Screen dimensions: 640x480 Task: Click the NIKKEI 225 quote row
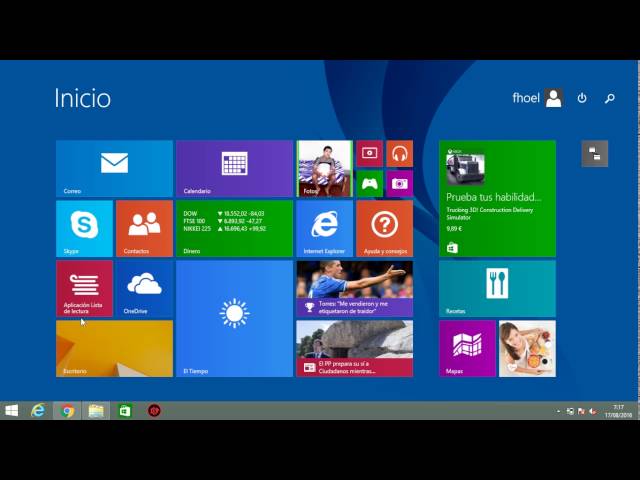tap(224, 229)
